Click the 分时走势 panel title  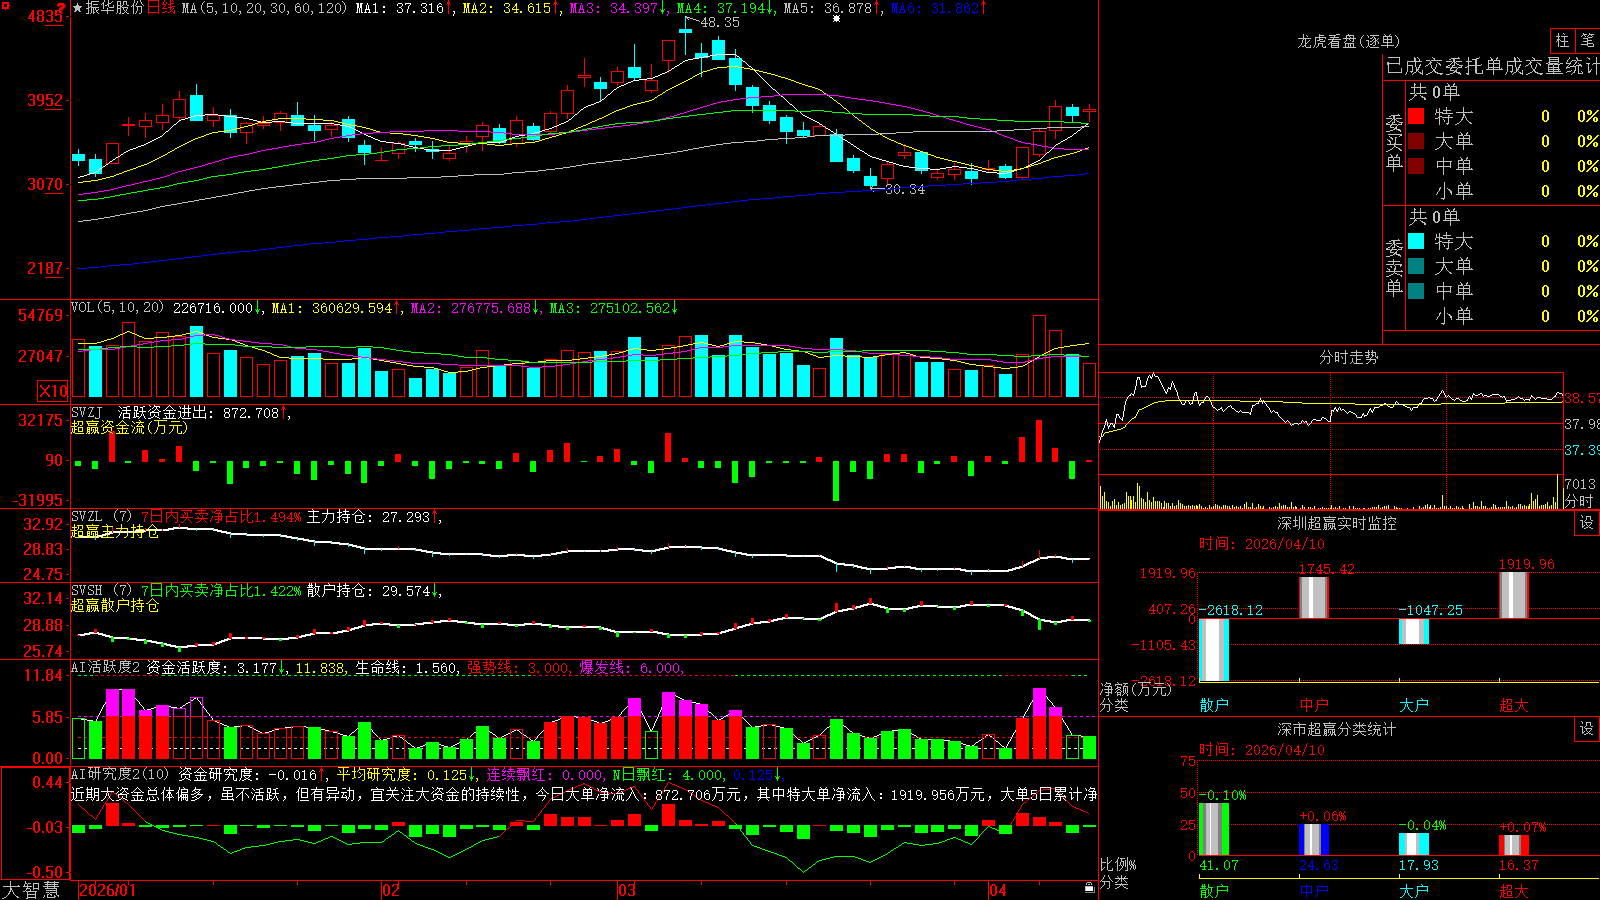1349,357
